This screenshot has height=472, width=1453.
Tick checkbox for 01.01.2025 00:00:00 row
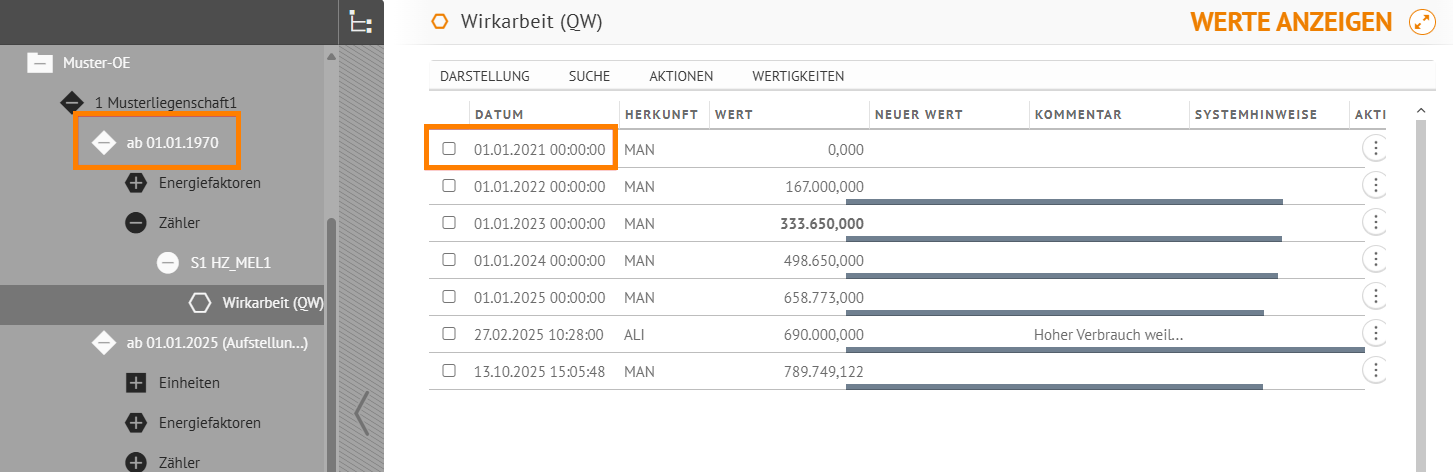click(449, 297)
